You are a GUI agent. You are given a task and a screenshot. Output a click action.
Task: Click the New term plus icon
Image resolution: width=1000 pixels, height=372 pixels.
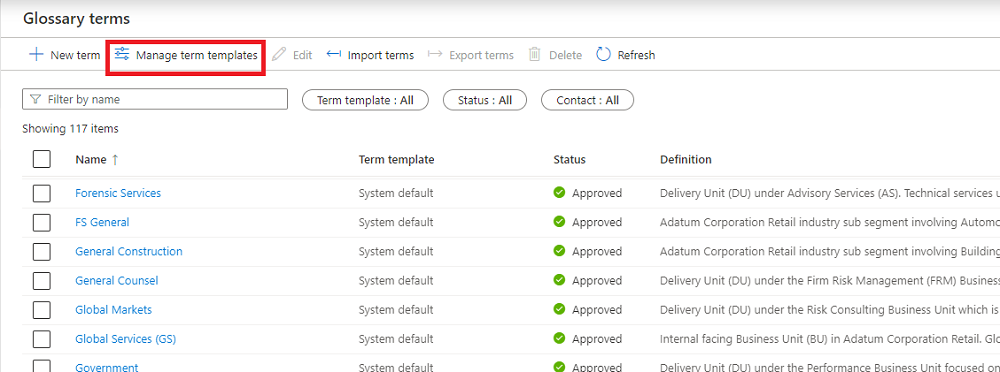coord(36,55)
